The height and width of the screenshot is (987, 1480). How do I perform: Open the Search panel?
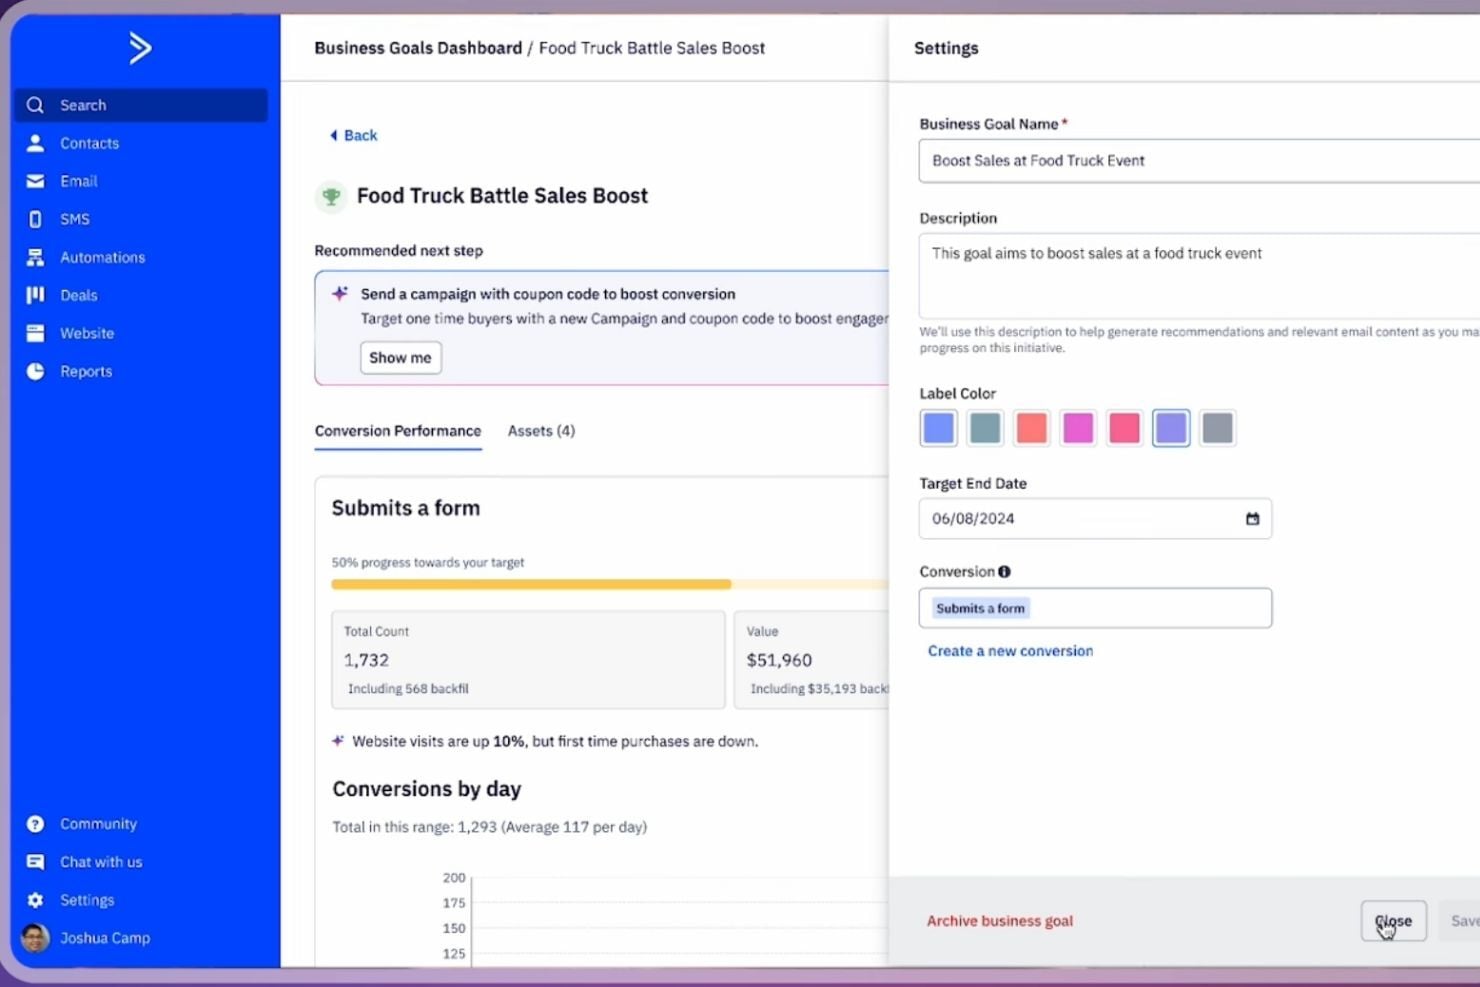(x=83, y=104)
